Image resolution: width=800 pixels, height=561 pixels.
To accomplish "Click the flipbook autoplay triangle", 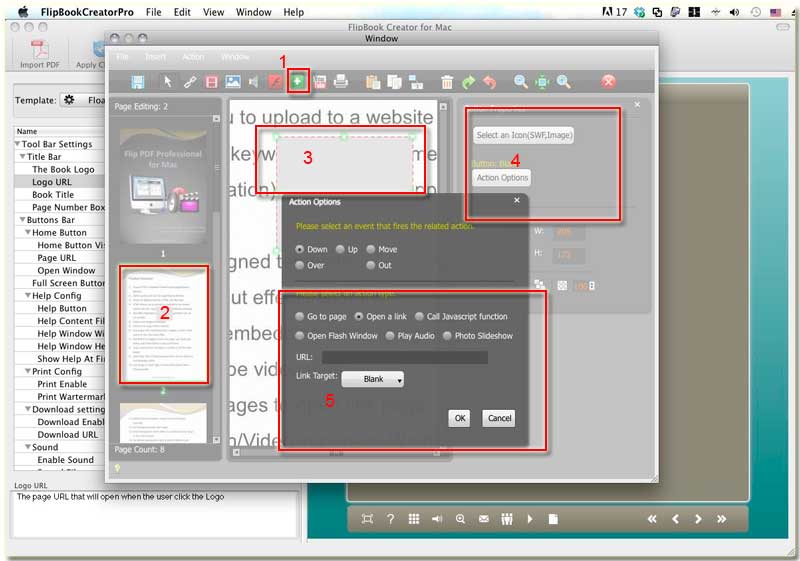I will 530,519.
